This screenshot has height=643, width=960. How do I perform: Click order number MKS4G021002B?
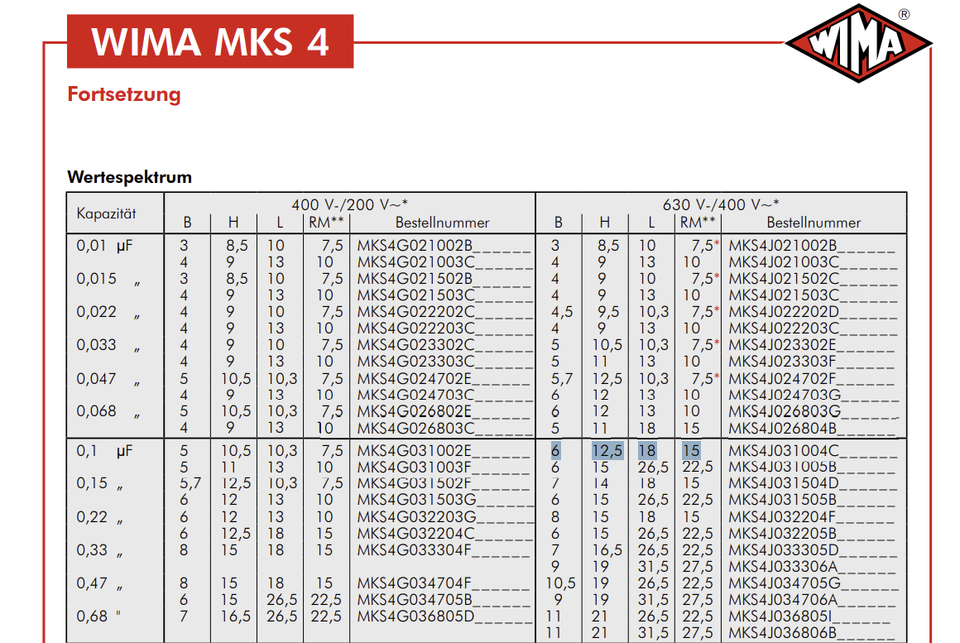click(x=415, y=245)
